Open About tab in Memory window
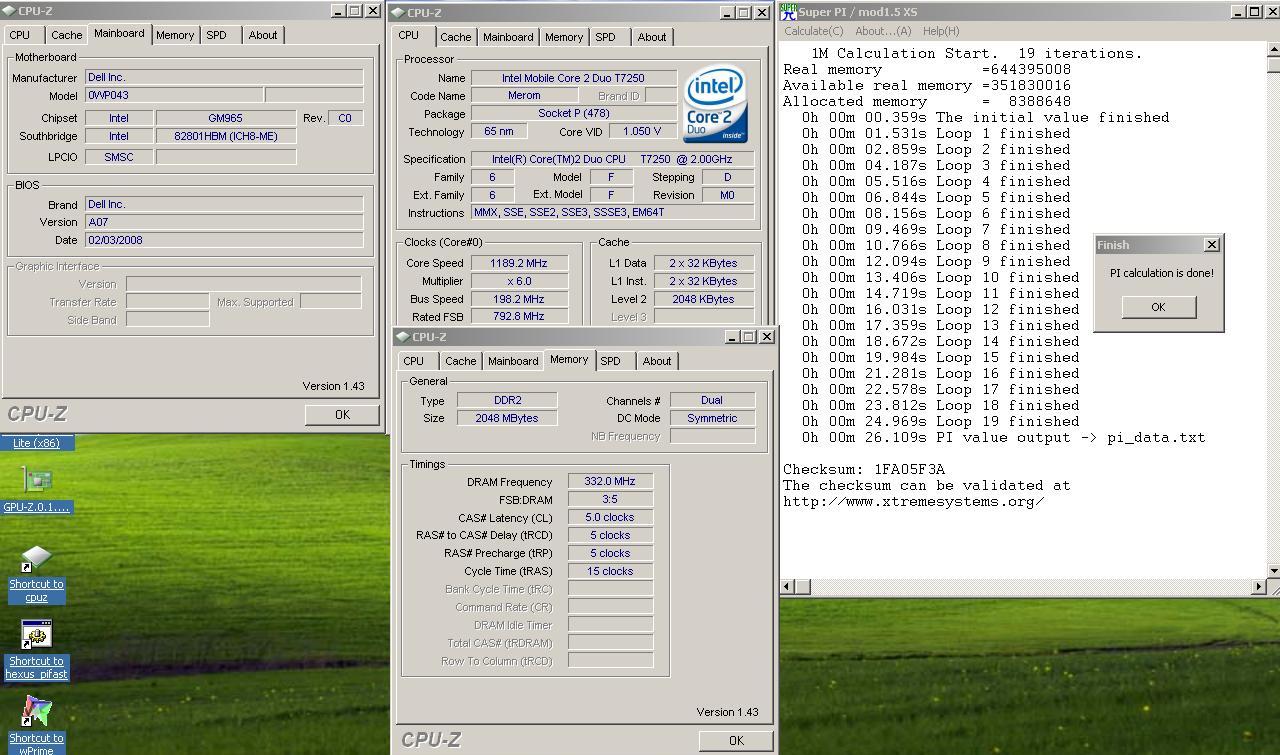The width and height of the screenshot is (1280, 755). 657,361
